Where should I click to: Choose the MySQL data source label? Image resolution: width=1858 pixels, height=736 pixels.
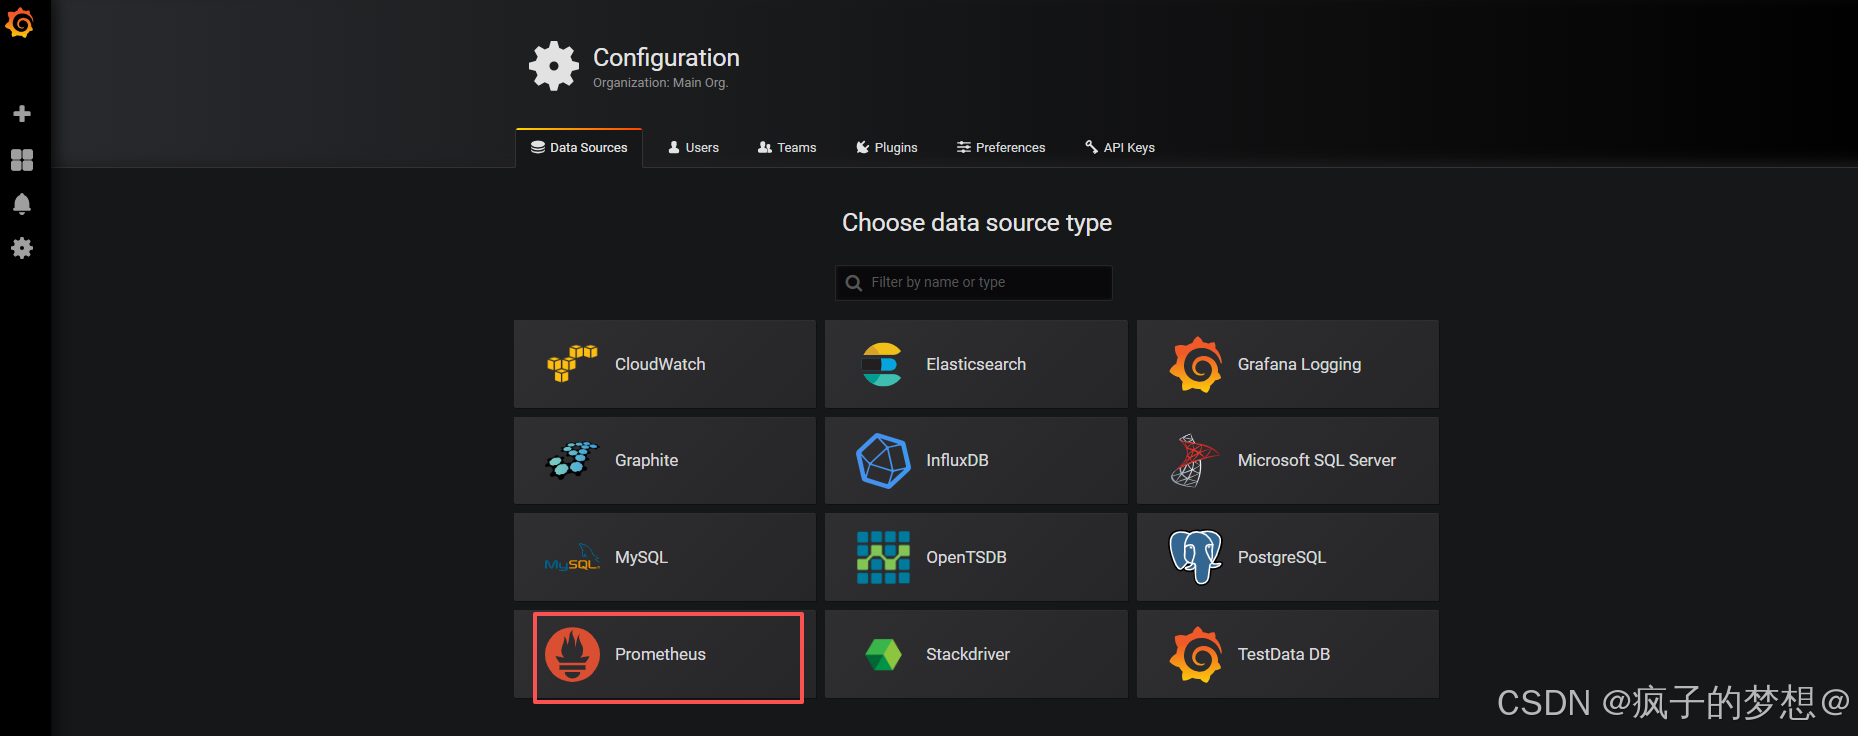pos(641,558)
